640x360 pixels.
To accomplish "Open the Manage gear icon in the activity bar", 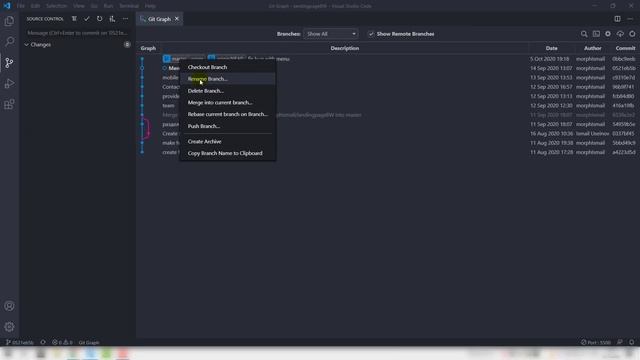I will [x=9, y=327].
